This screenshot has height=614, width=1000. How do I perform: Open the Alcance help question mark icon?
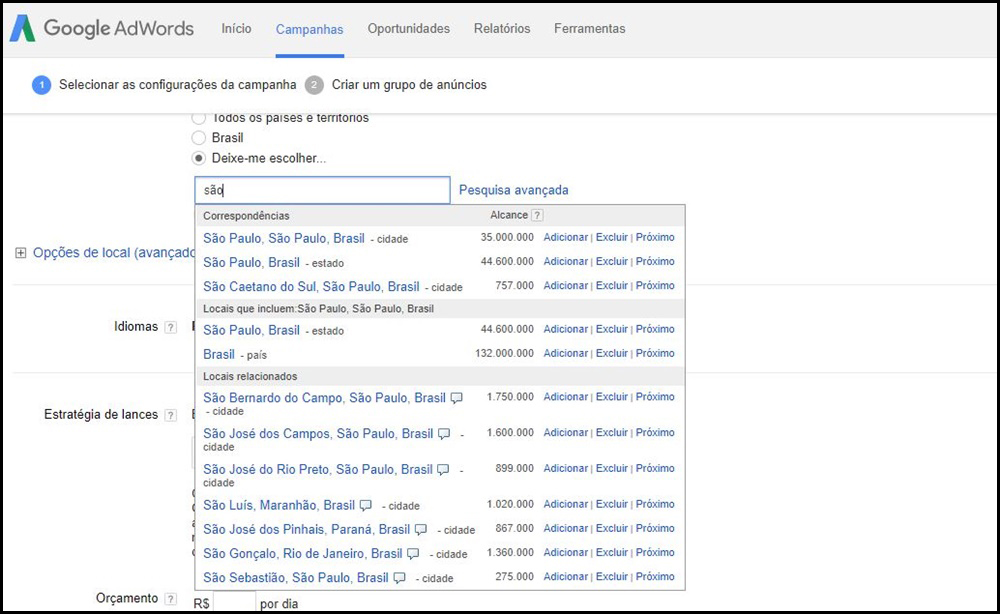pos(537,216)
